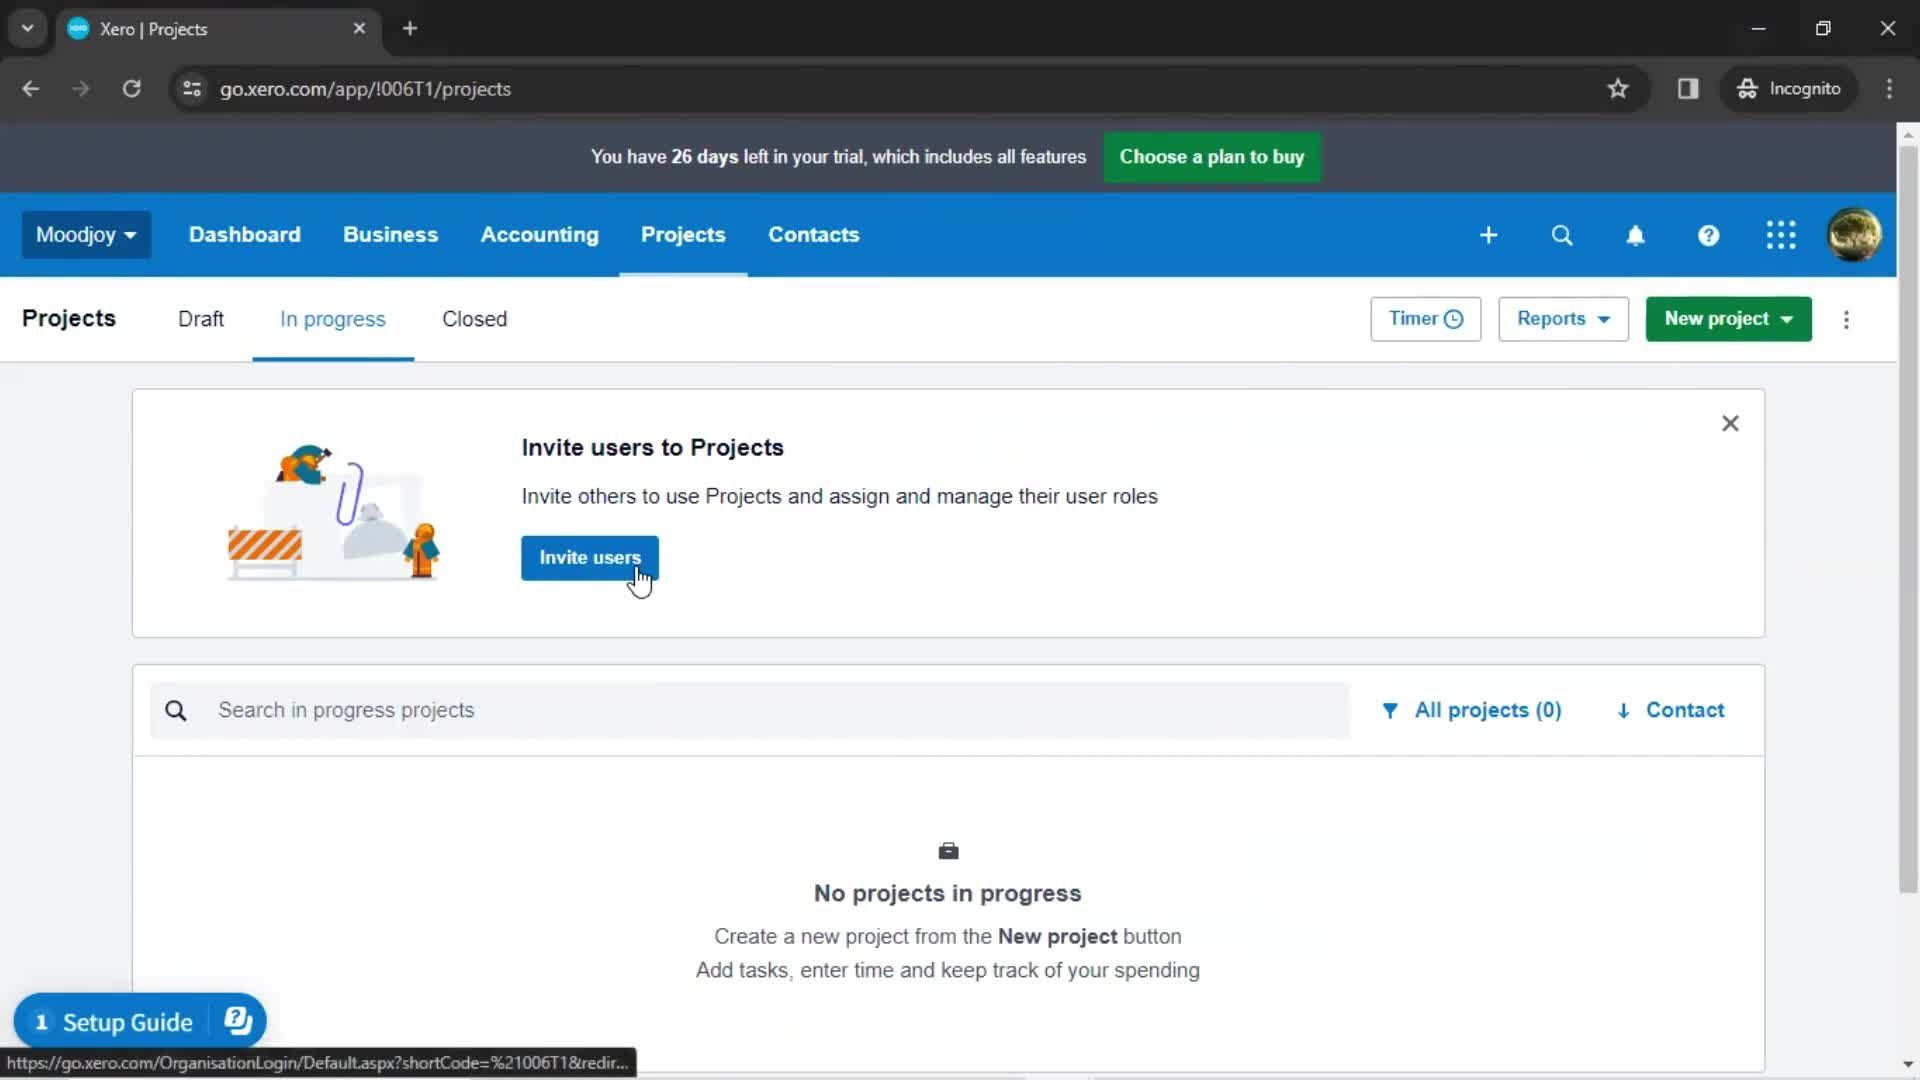Open the Projects menu in the navigation bar
The image size is (1920, 1080).
tap(683, 235)
